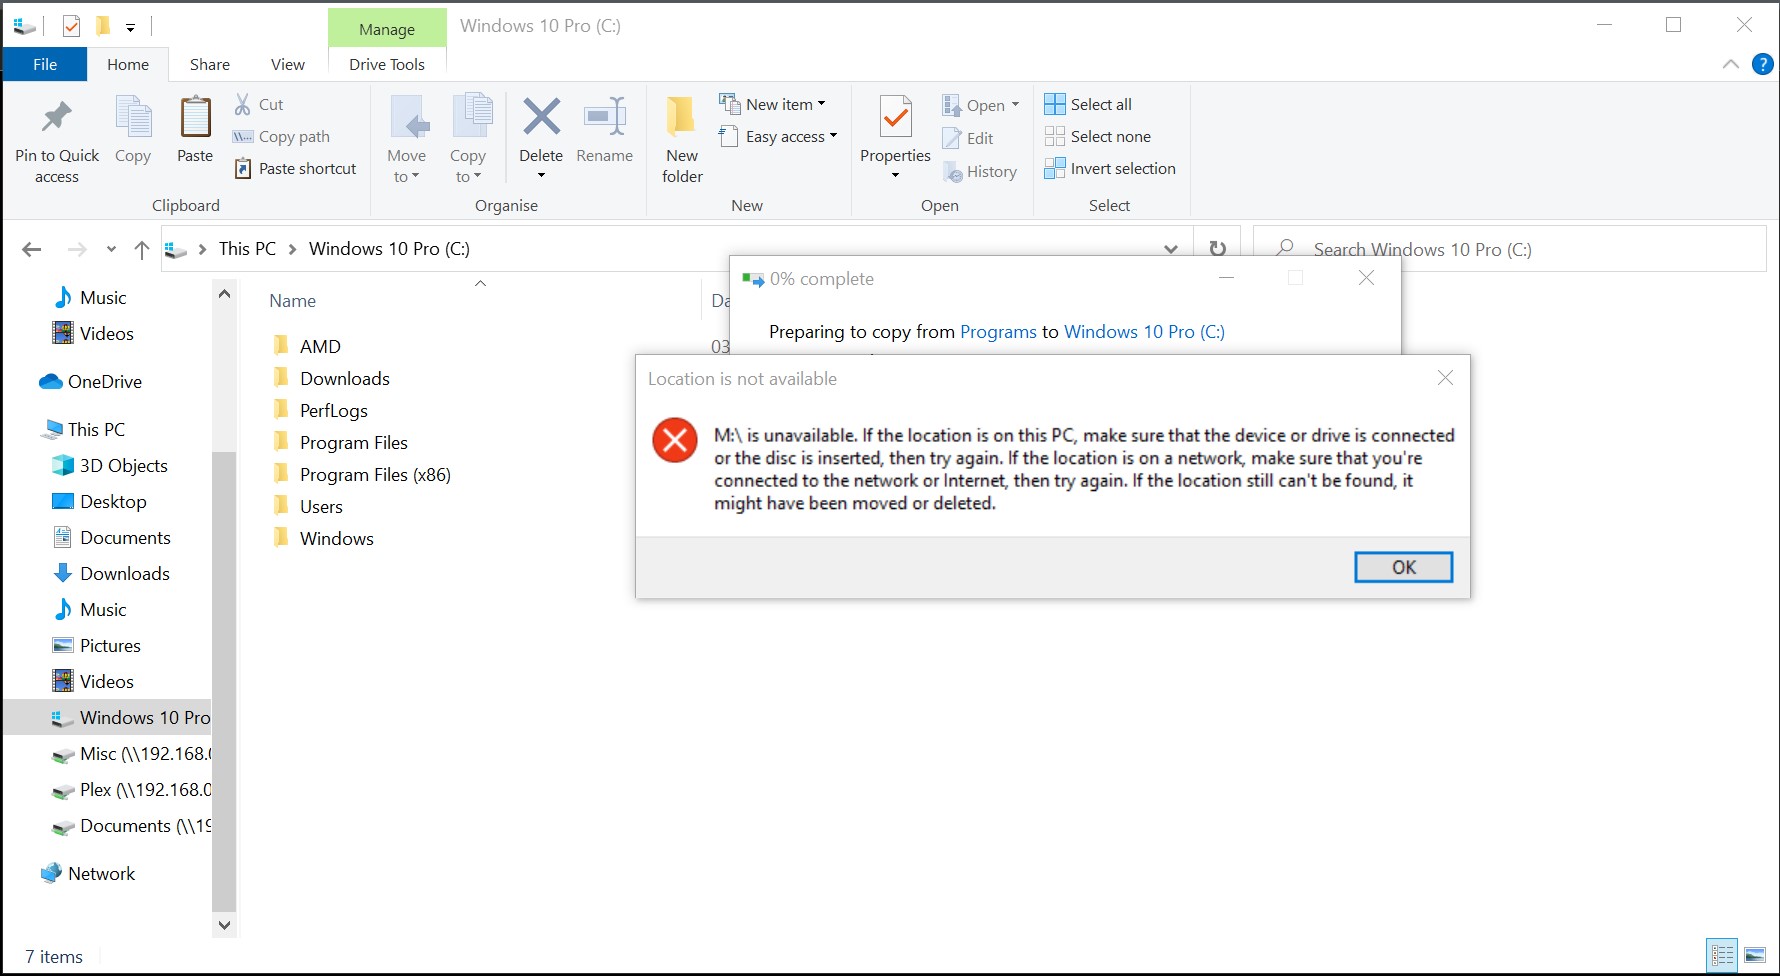Select the Users folder
Screen dimensions: 1780x976
coord(321,506)
